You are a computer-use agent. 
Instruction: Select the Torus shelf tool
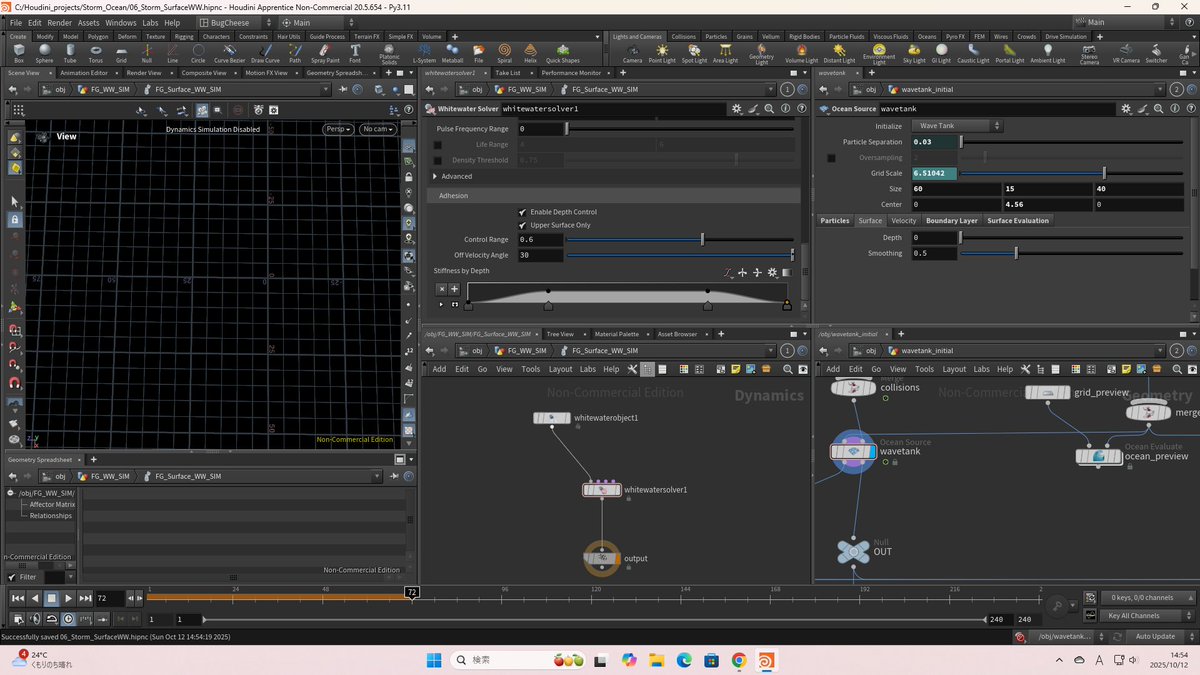coord(96,53)
